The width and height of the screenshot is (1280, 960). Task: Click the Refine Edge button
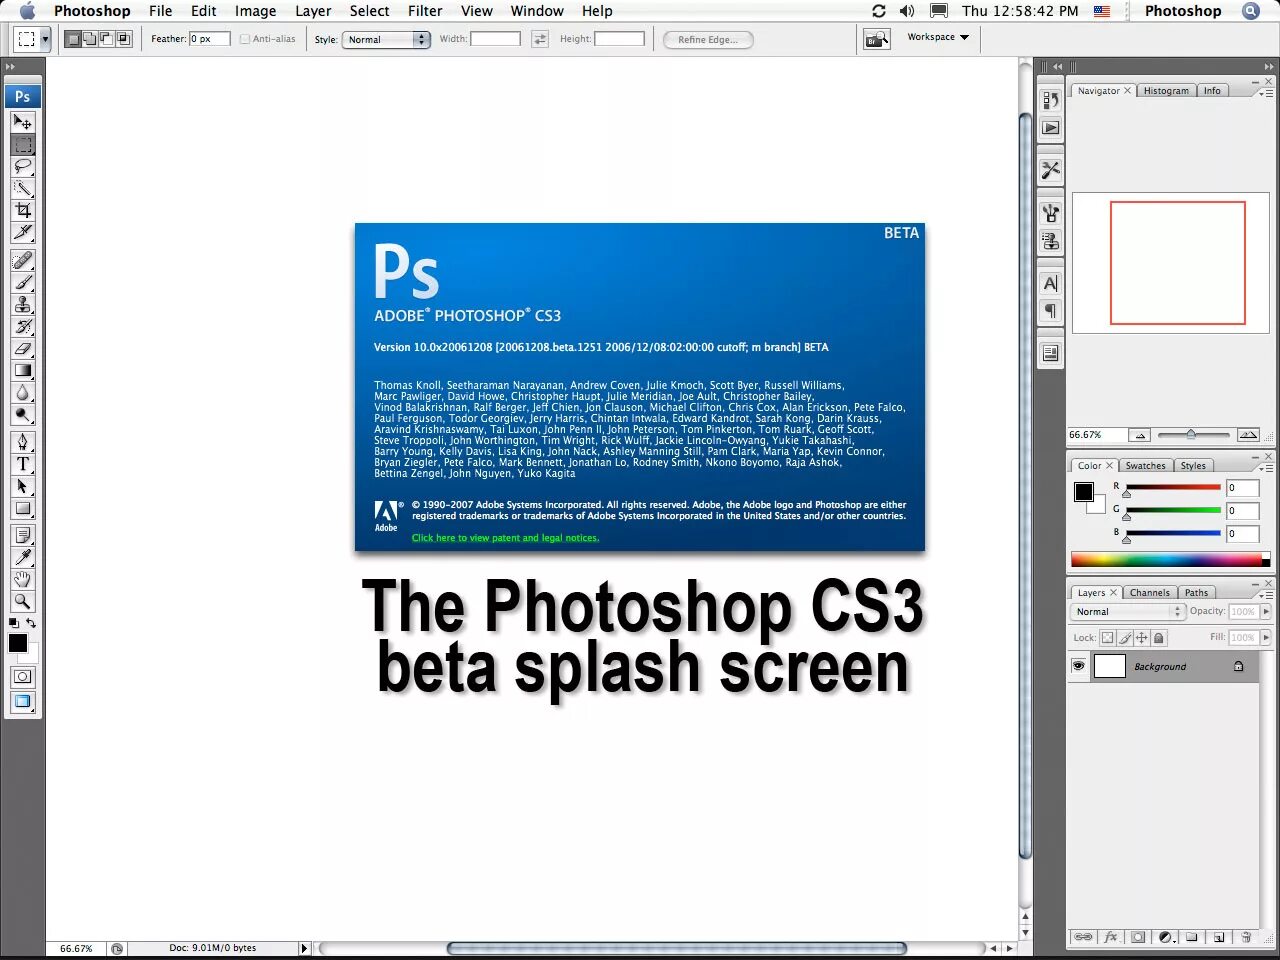708,40
